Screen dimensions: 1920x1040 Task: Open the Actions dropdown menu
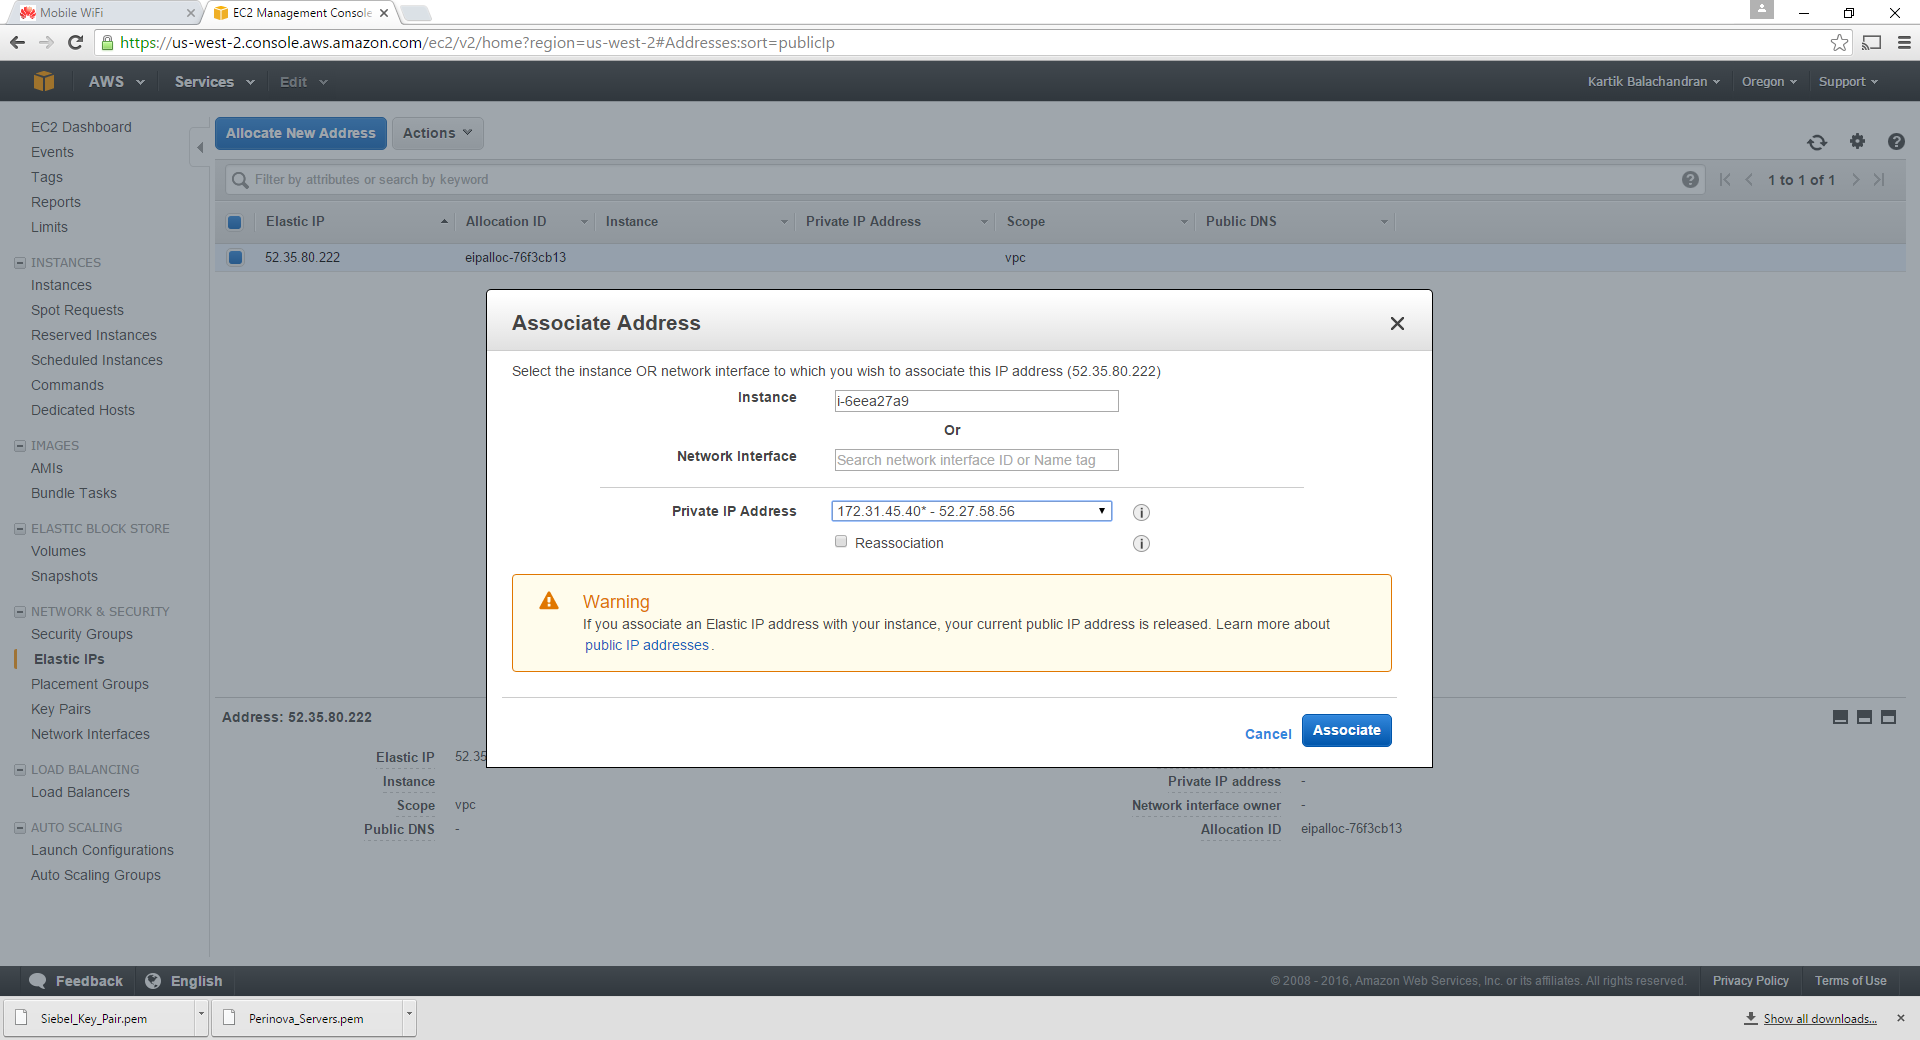tap(437, 133)
